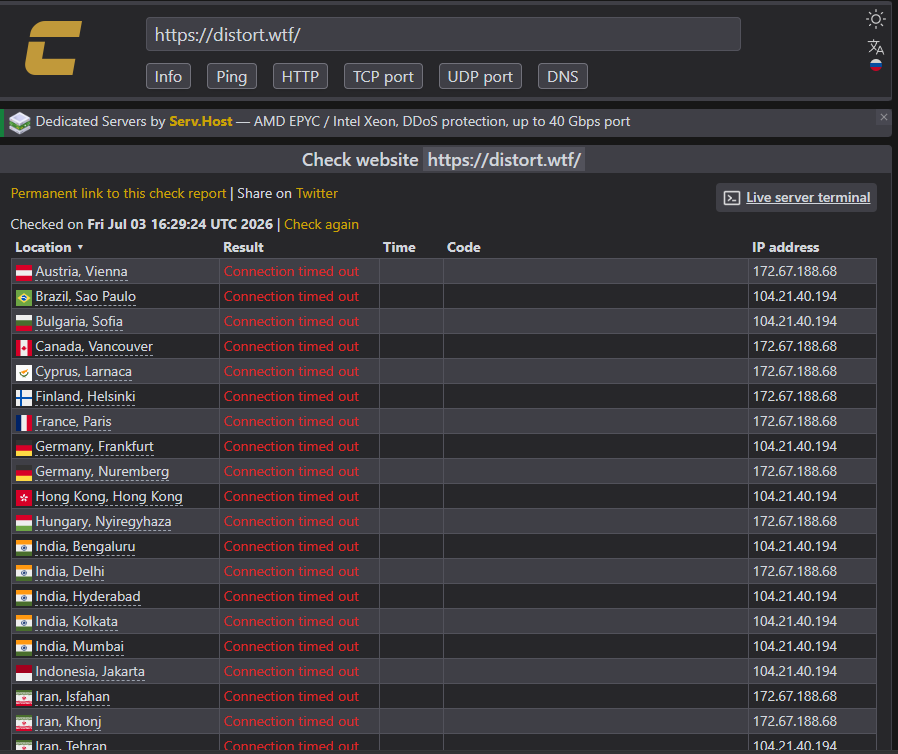Open the Brazil, Sao Paulo node
Viewport: 898px width, 754px height.
85,297
